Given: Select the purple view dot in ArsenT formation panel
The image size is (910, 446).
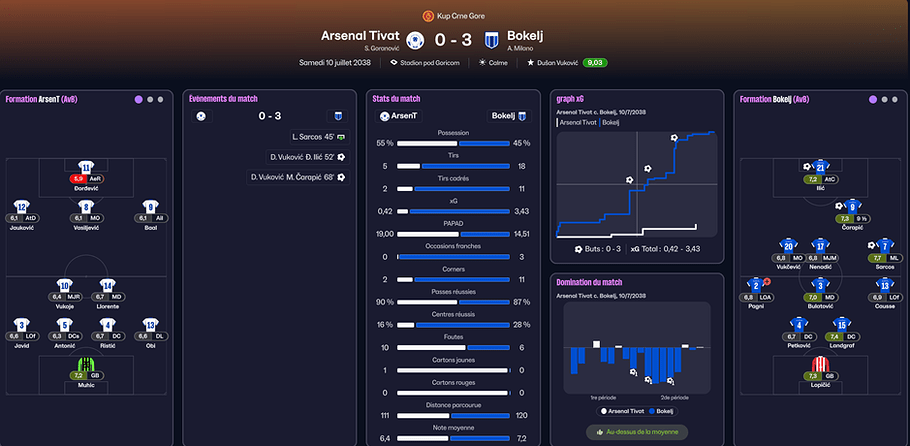Looking at the screenshot, I should click(139, 99).
